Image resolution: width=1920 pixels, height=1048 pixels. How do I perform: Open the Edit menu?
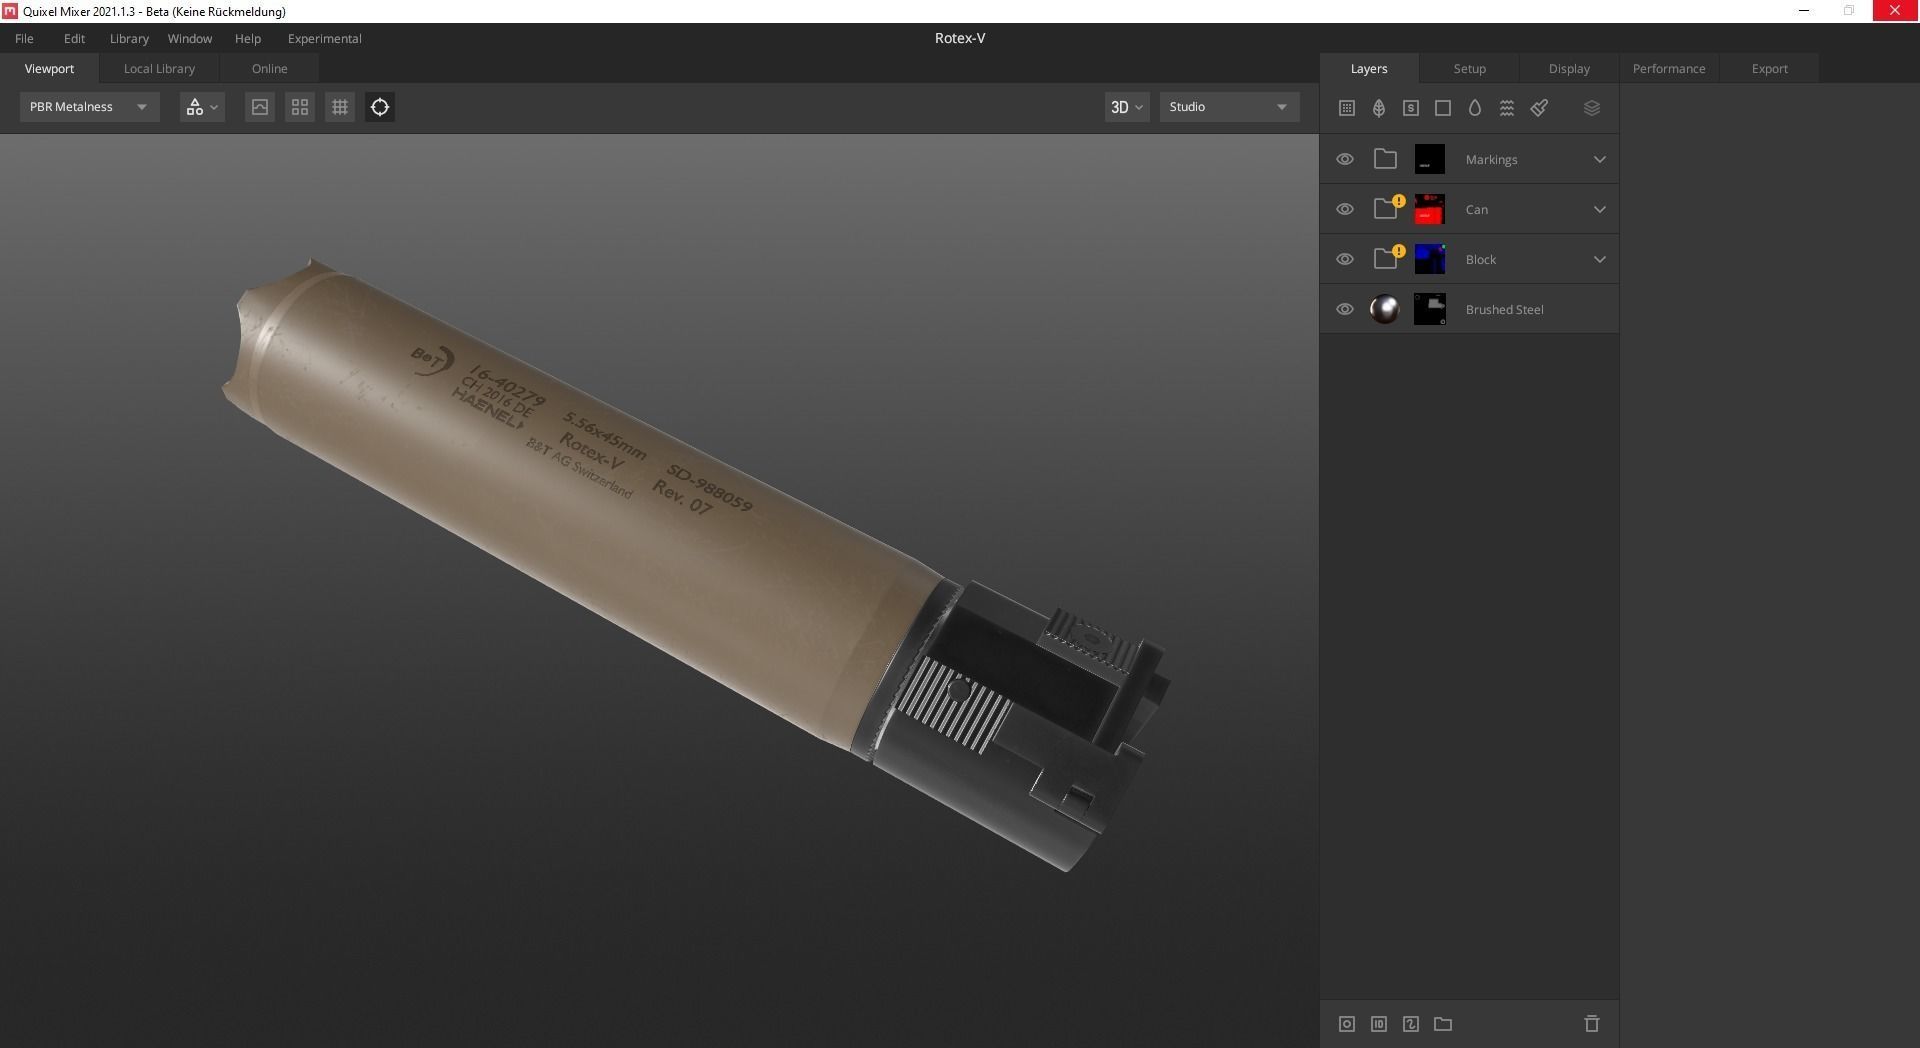pos(75,38)
